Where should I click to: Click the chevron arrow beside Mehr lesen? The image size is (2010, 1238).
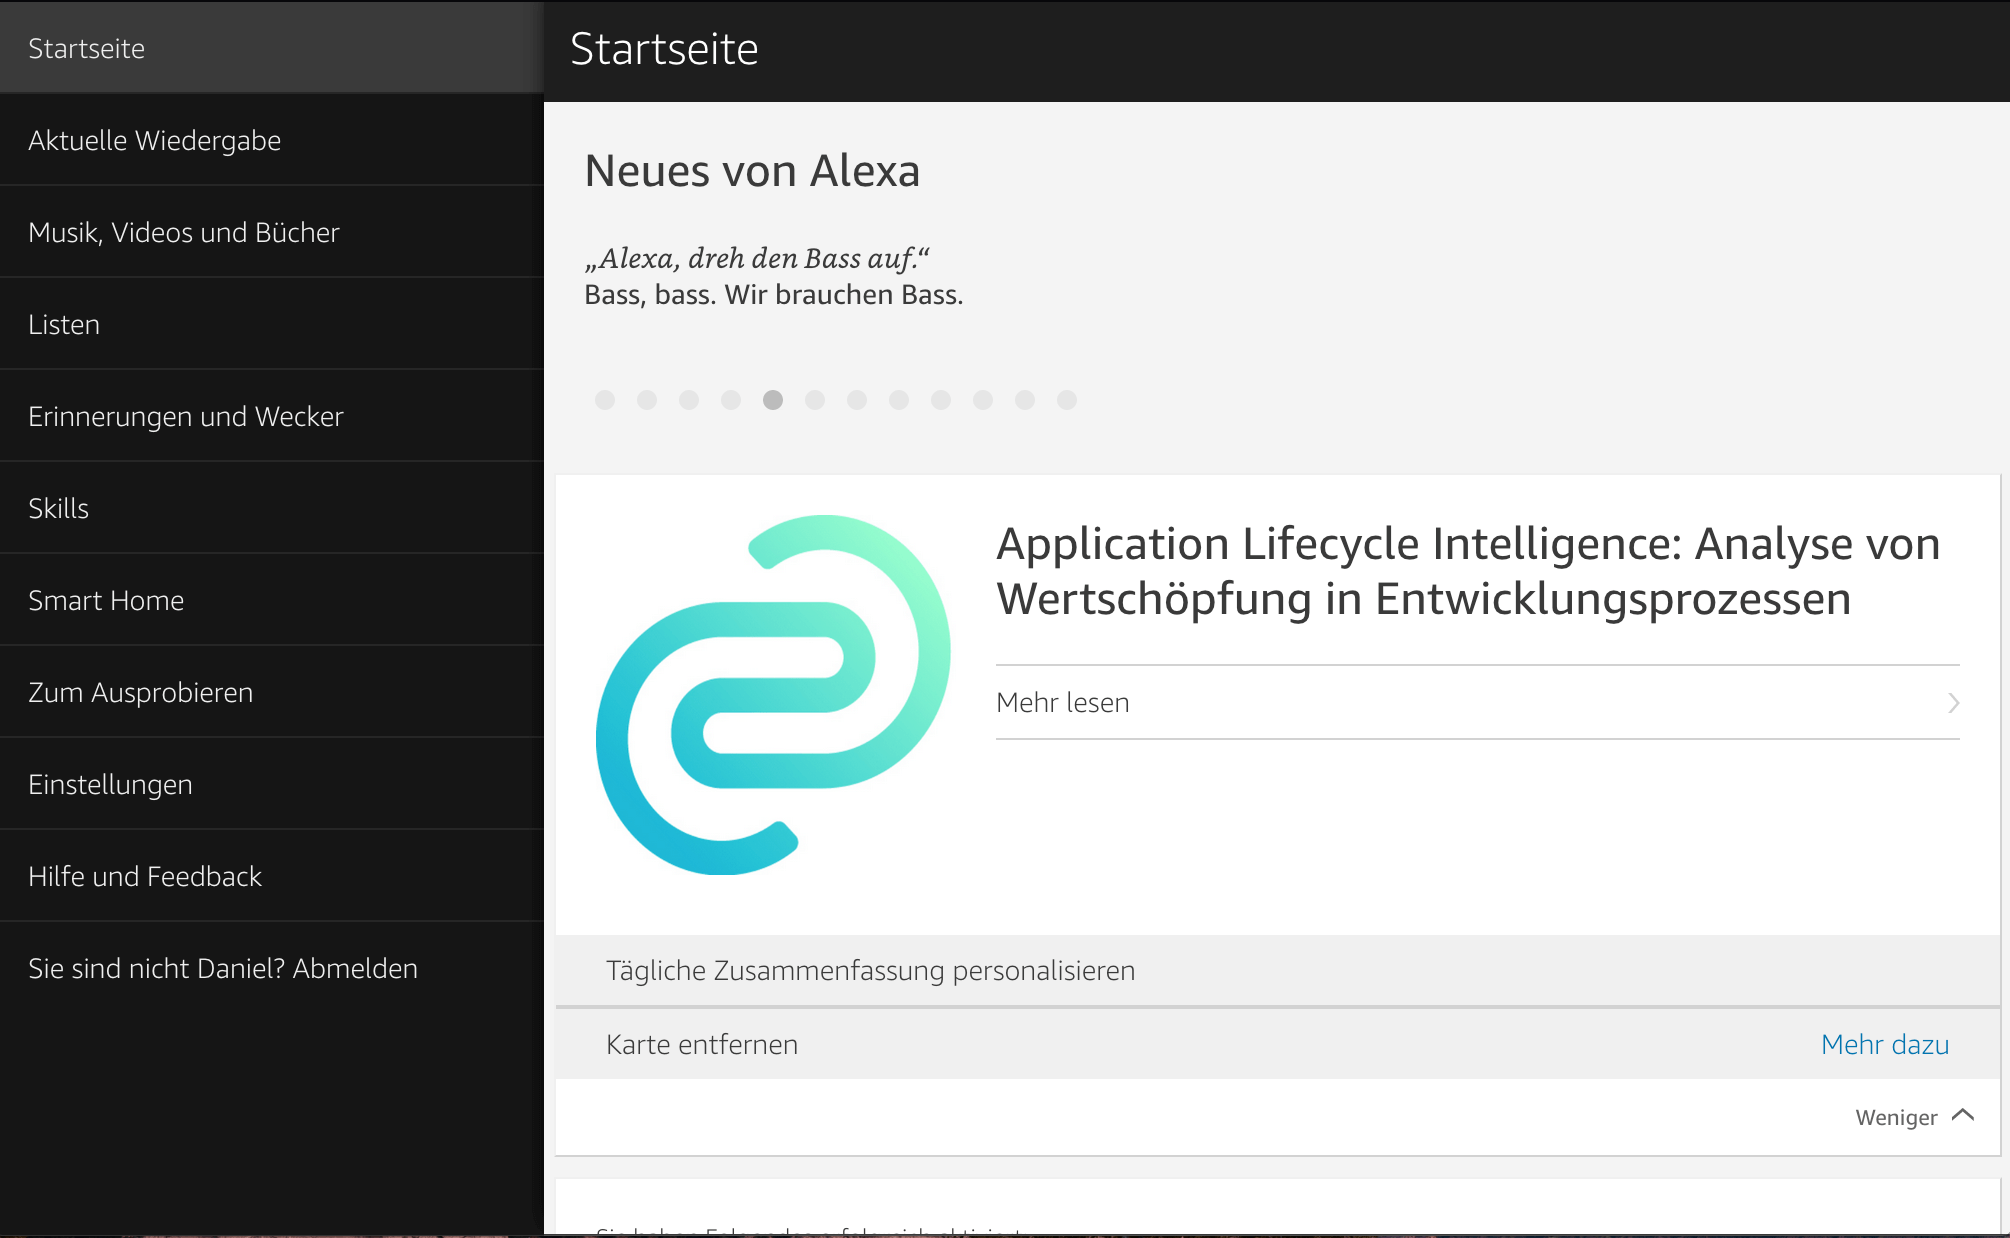coord(1953,703)
